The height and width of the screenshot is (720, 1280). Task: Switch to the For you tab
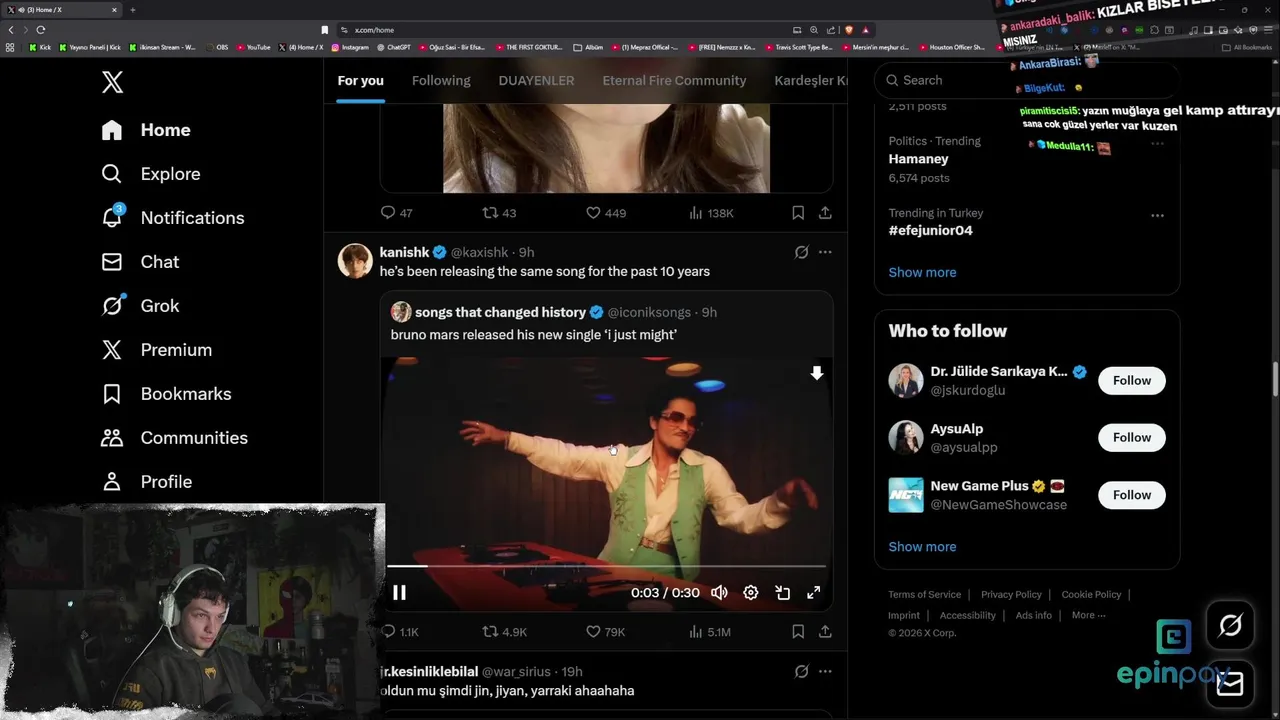[360, 80]
